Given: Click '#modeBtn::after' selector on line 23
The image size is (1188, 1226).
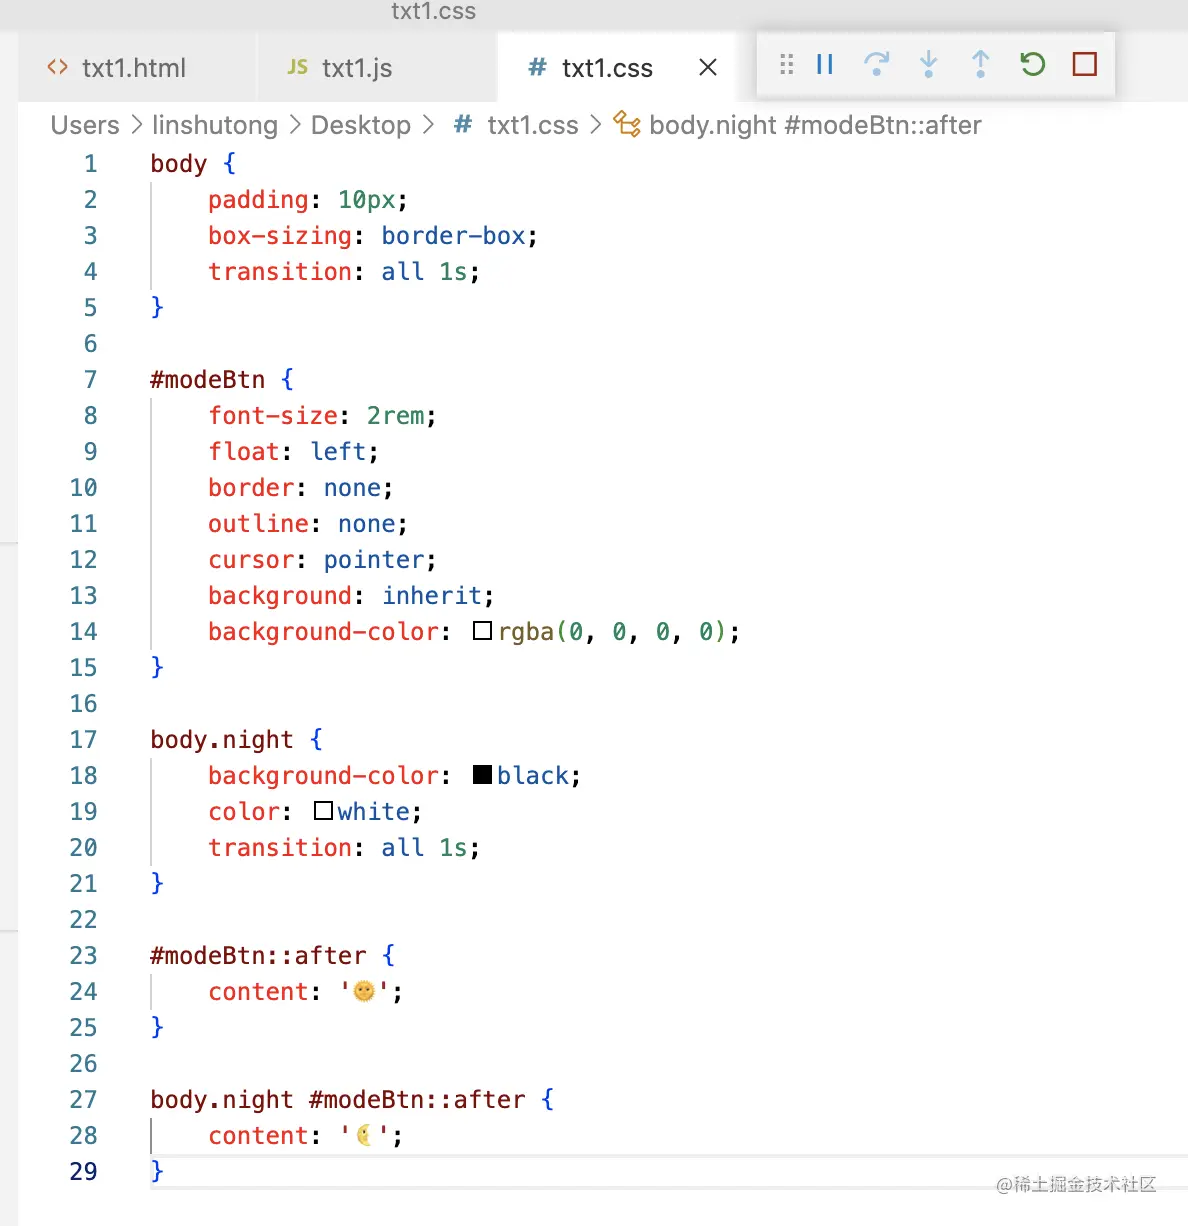Looking at the screenshot, I should click(x=258, y=956).
